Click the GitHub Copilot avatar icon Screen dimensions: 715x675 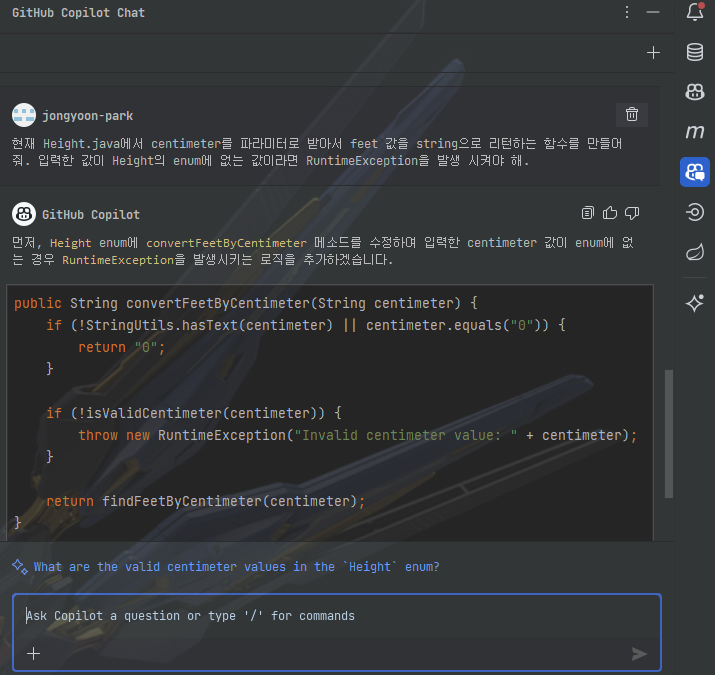(24, 214)
